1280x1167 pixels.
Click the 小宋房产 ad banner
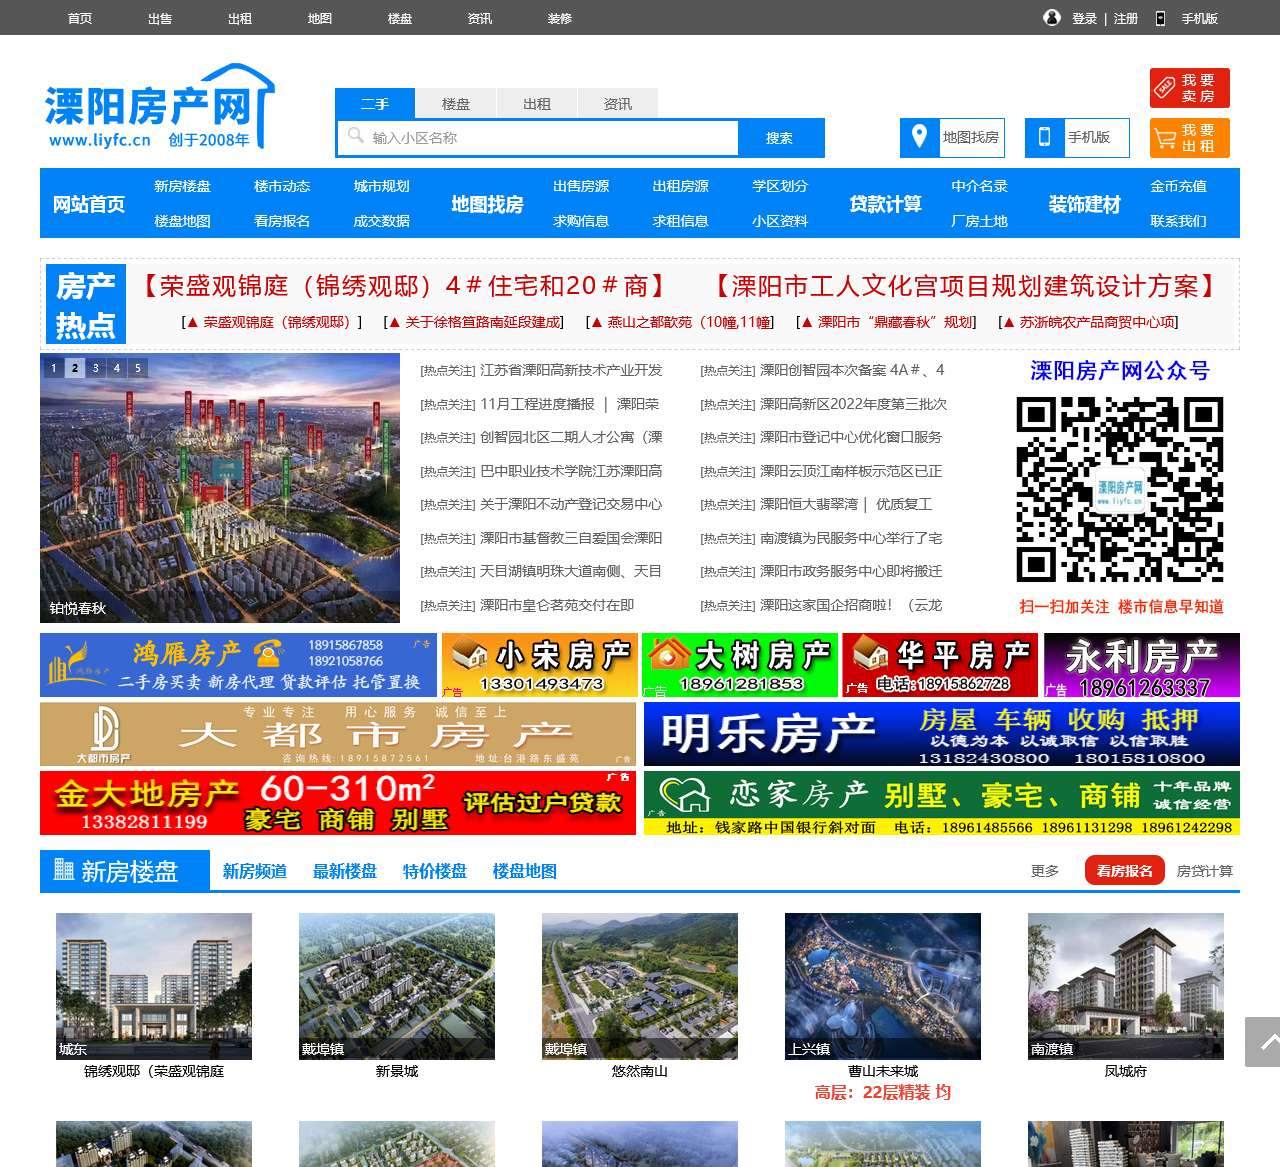pos(540,665)
